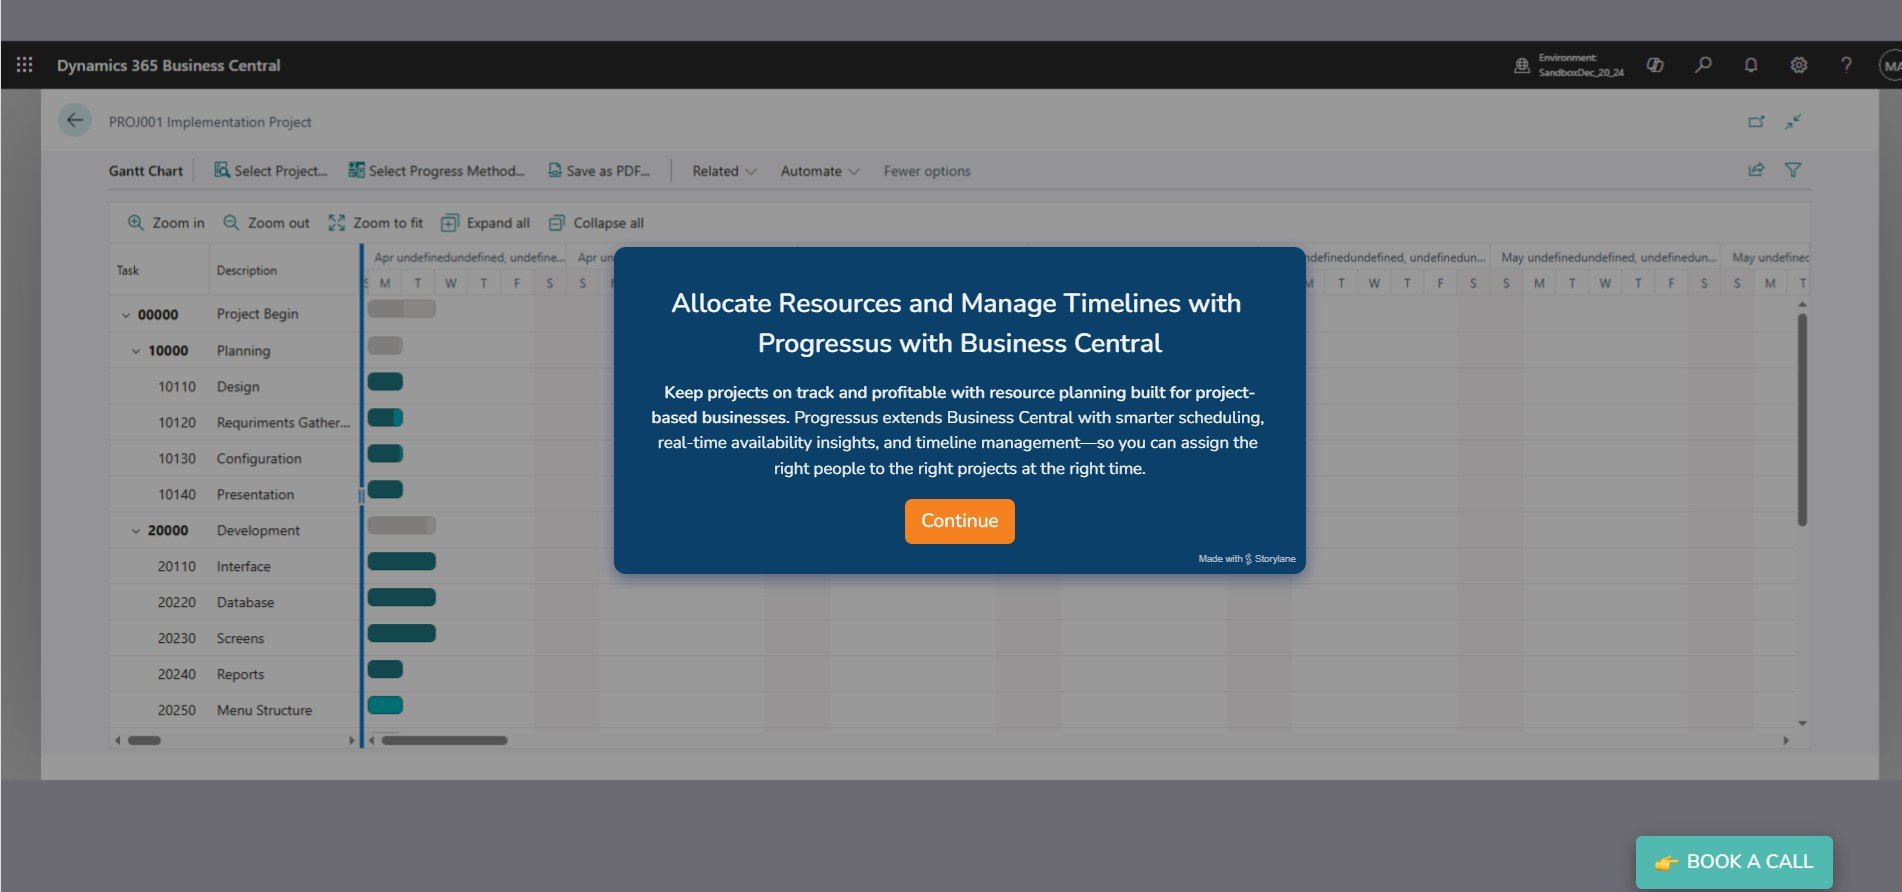Select the Requirments Gather... row
Screen dimensions: 1902x892
click(234, 423)
